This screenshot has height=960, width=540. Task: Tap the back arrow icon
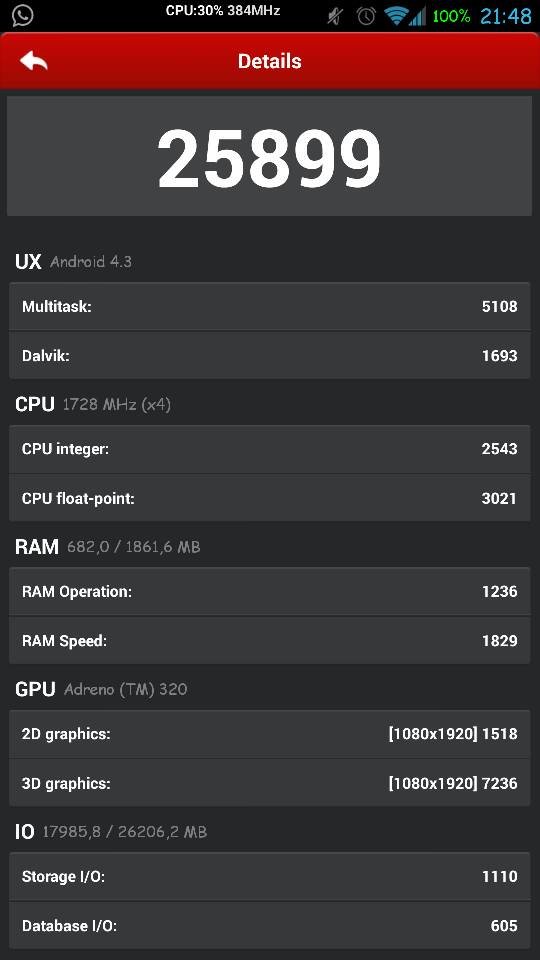point(34,61)
